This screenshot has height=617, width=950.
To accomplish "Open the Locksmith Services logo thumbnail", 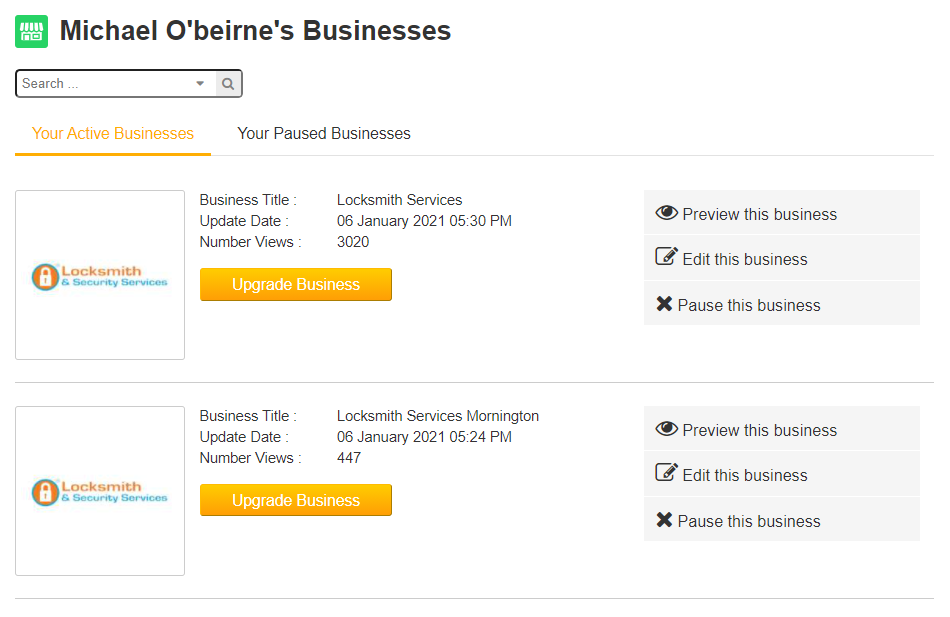I will (100, 275).
